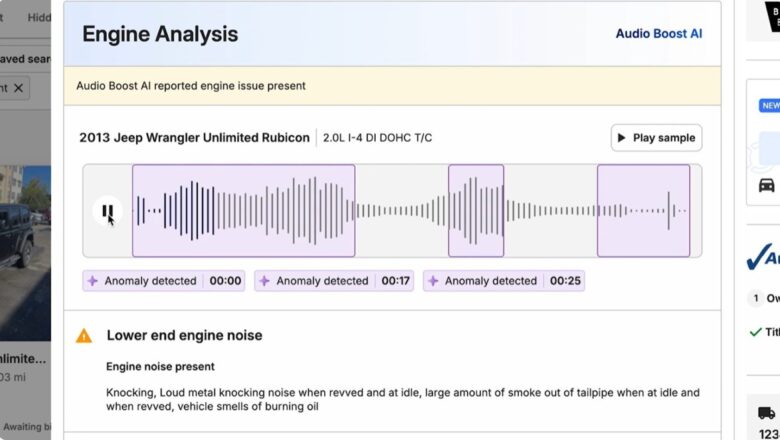Click the Engine Analysis heading
Screen dimensions: 780x440
[x=160, y=34]
